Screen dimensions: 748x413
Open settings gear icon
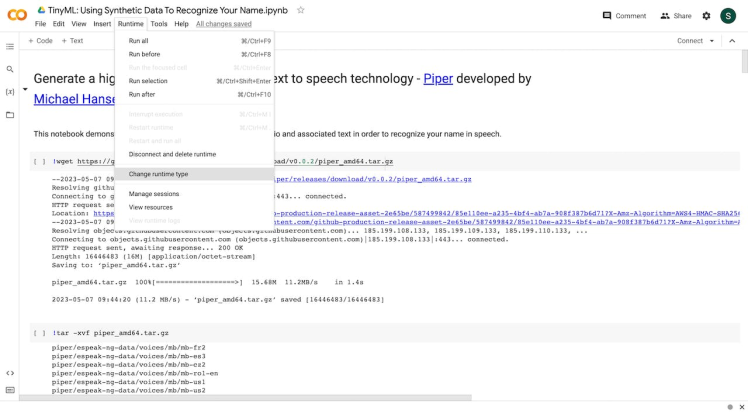tap(706, 16)
